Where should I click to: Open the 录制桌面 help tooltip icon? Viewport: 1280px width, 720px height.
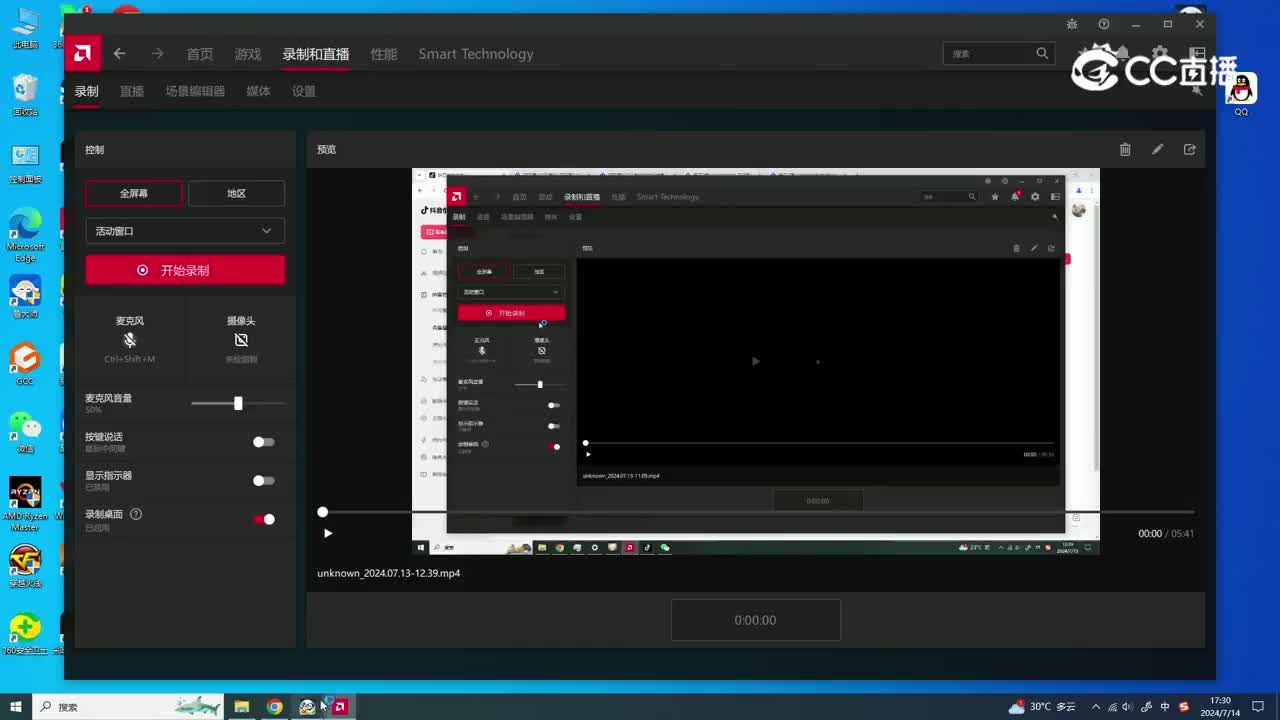pos(136,514)
